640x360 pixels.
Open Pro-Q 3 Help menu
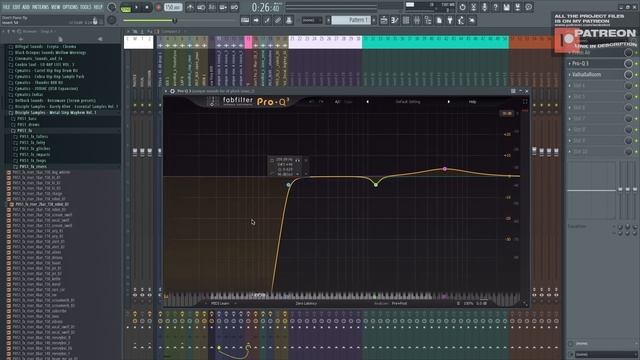[472, 102]
